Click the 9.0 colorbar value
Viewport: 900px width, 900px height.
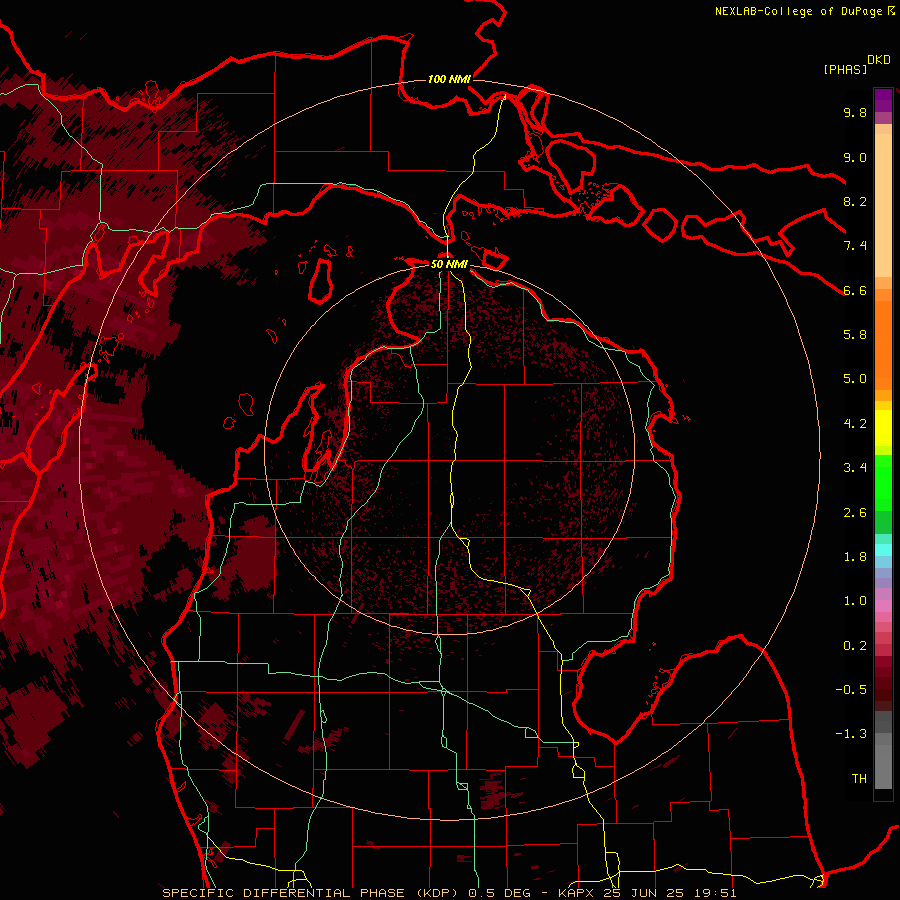(855, 157)
